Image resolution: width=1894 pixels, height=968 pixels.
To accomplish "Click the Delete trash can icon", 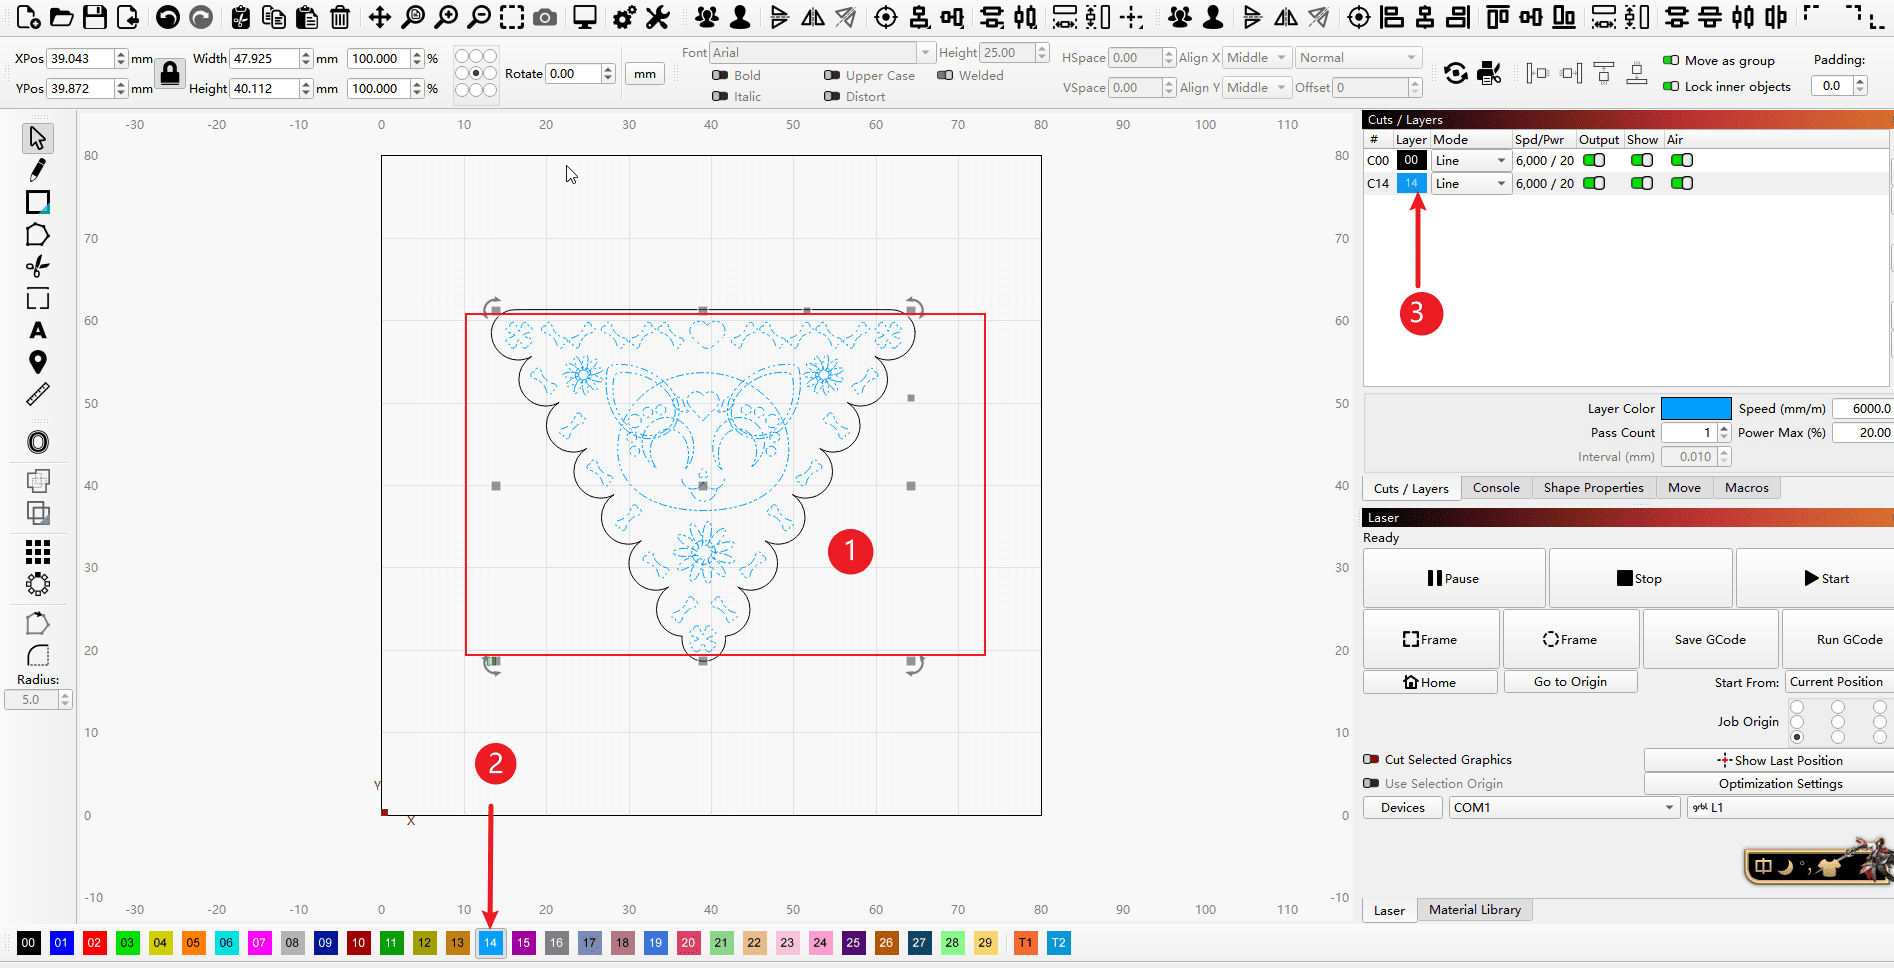I will click(x=340, y=17).
